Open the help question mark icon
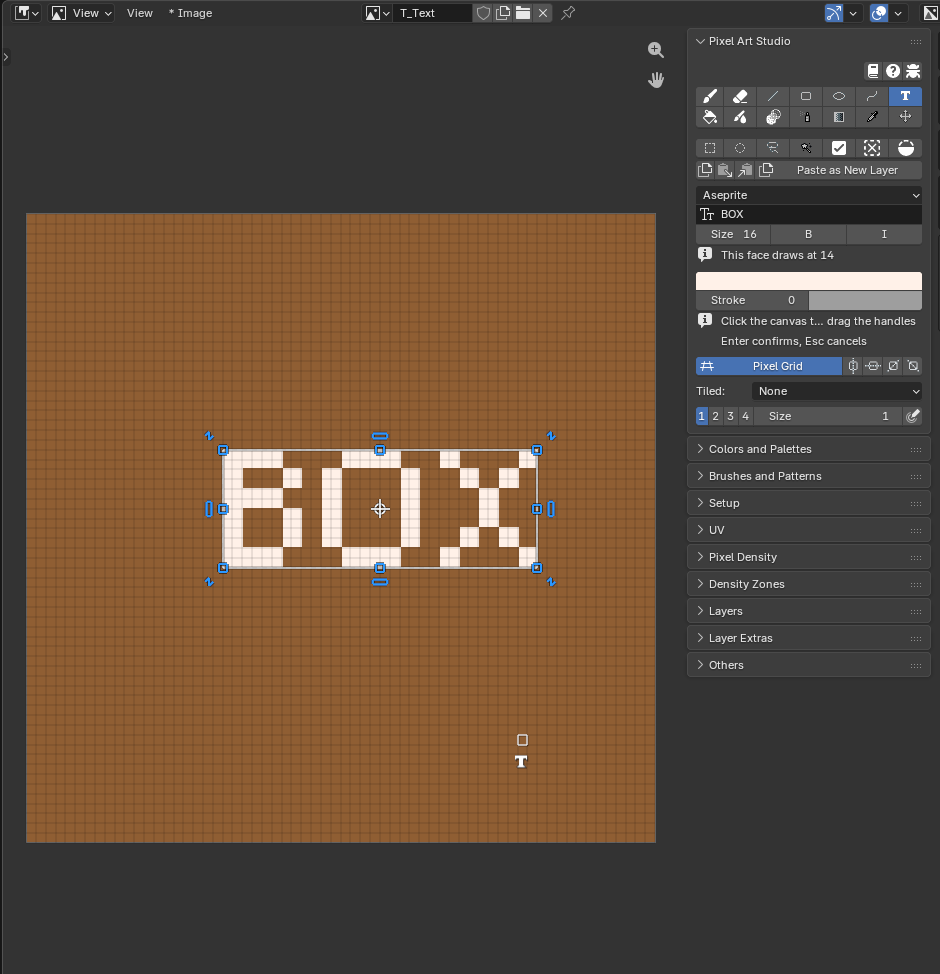Viewport: 940px width, 974px height. click(893, 71)
